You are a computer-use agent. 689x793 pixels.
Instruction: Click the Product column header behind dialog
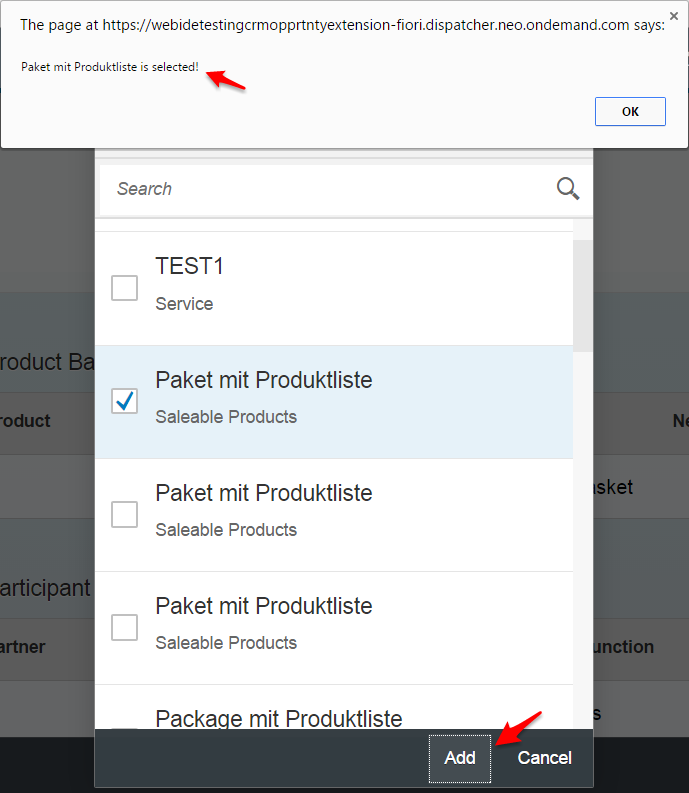[25, 421]
